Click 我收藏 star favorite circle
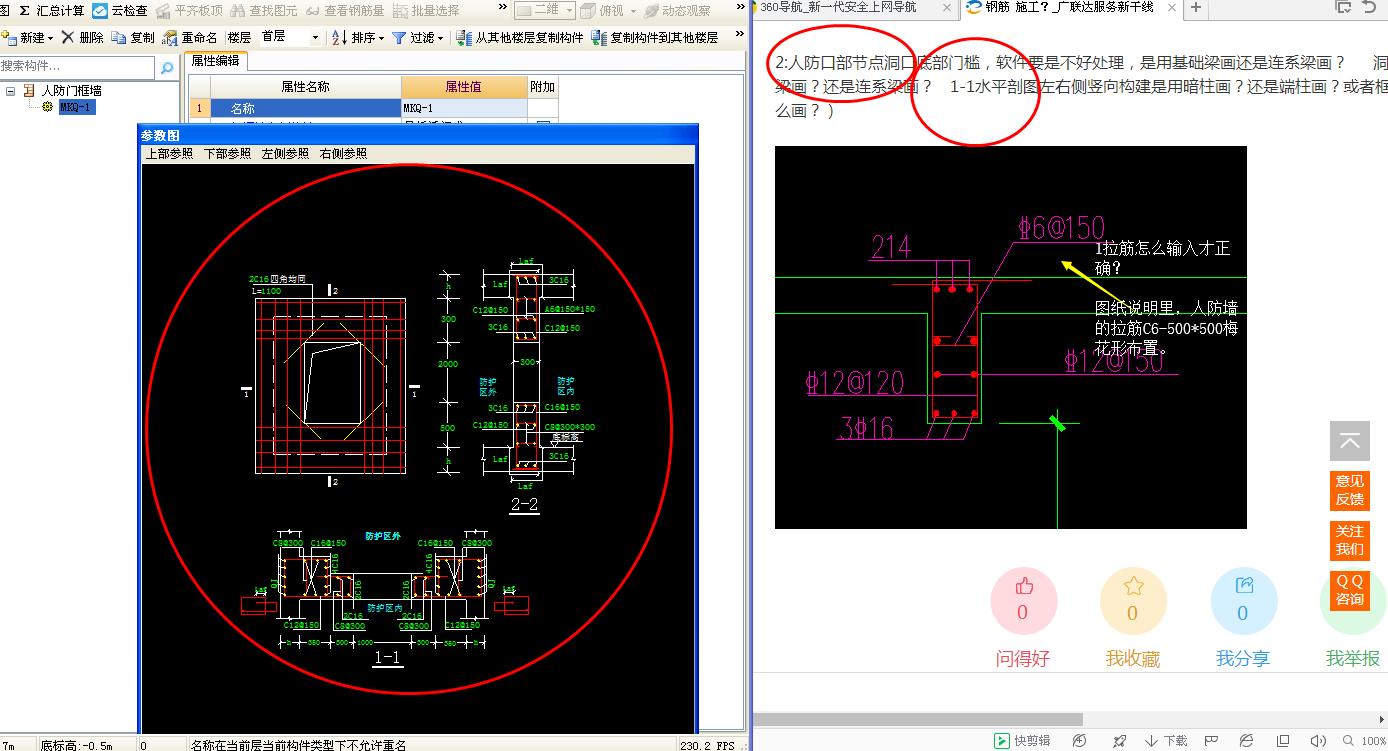This screenshot has width=1388, height=751. [x=1133, y=602]
